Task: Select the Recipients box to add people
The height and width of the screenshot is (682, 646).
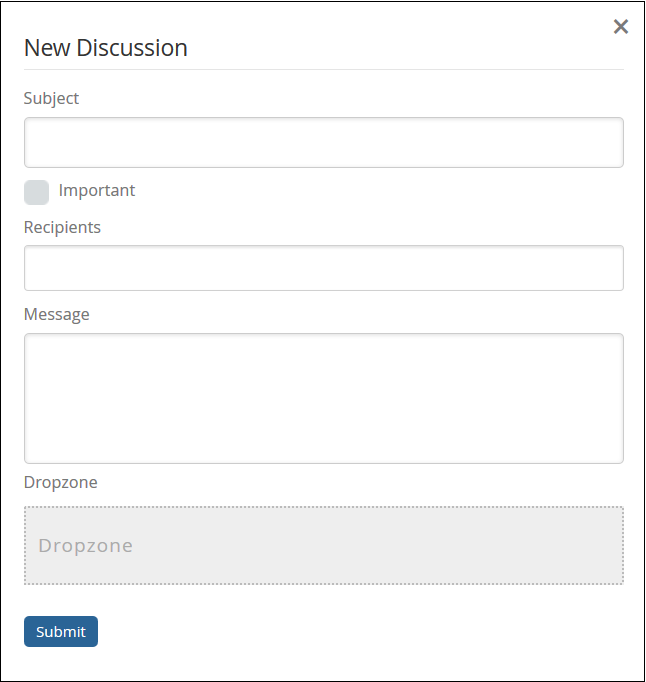Action: pos(323,268)
